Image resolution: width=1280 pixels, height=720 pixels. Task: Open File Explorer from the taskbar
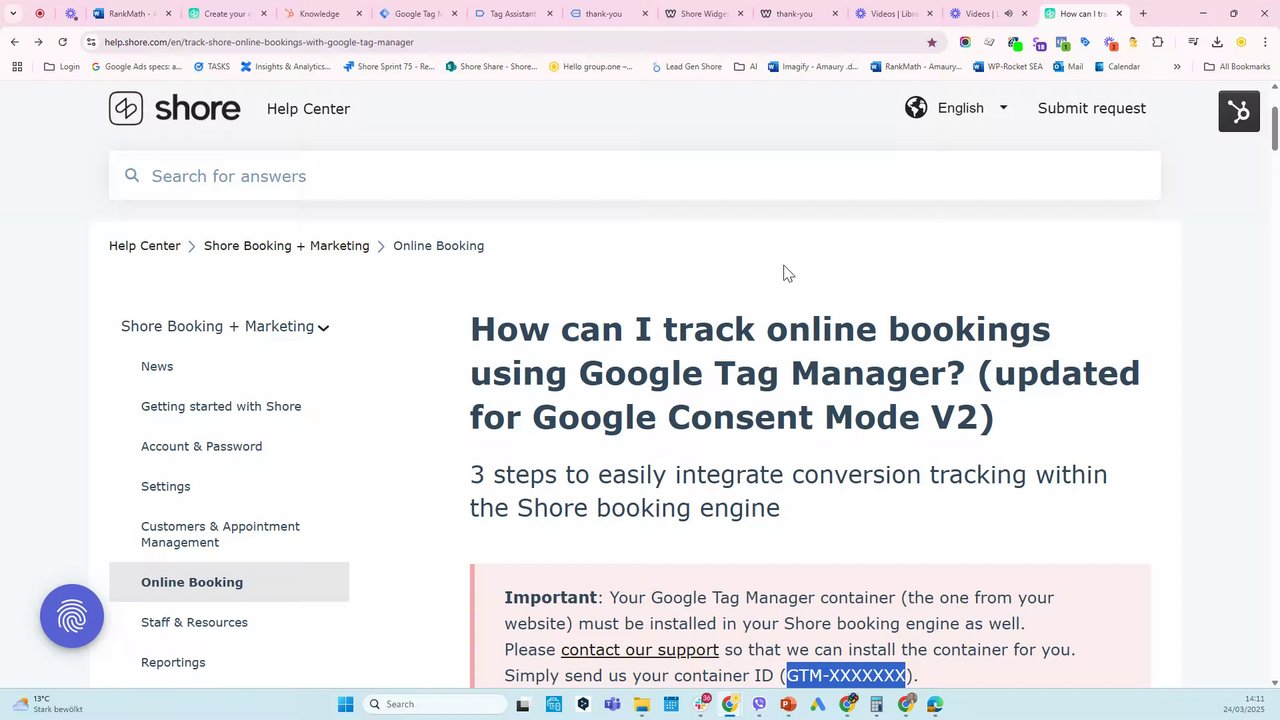click(641, 704)
